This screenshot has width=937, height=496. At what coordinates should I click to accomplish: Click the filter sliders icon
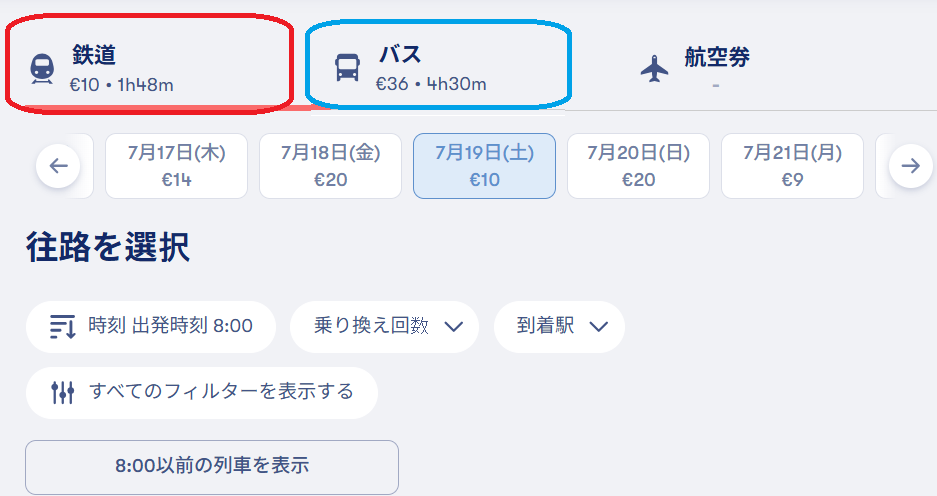pos(63,393)
